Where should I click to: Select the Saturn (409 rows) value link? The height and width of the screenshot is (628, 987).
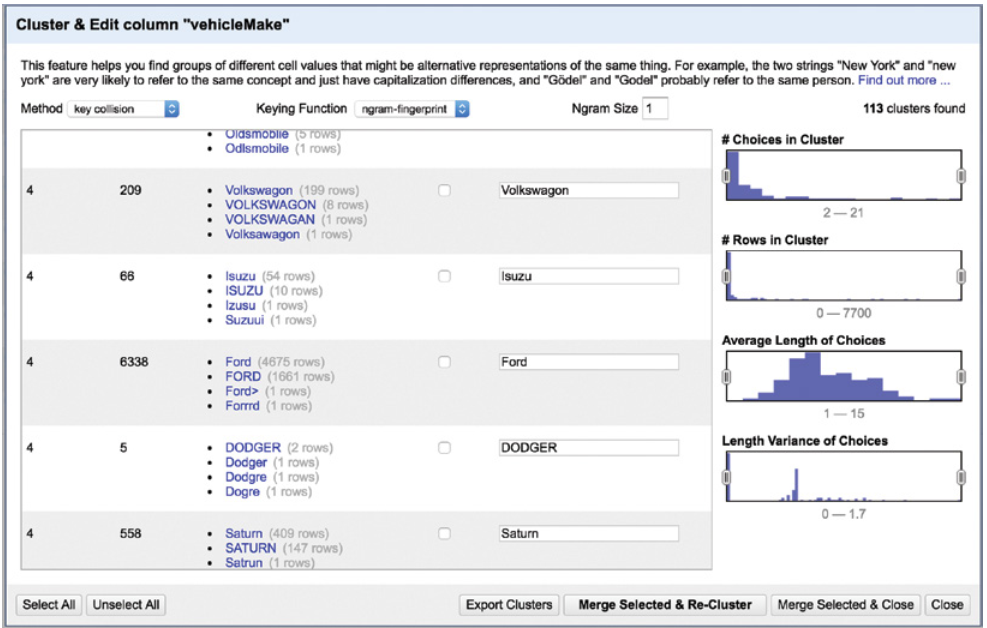[244, 534]
